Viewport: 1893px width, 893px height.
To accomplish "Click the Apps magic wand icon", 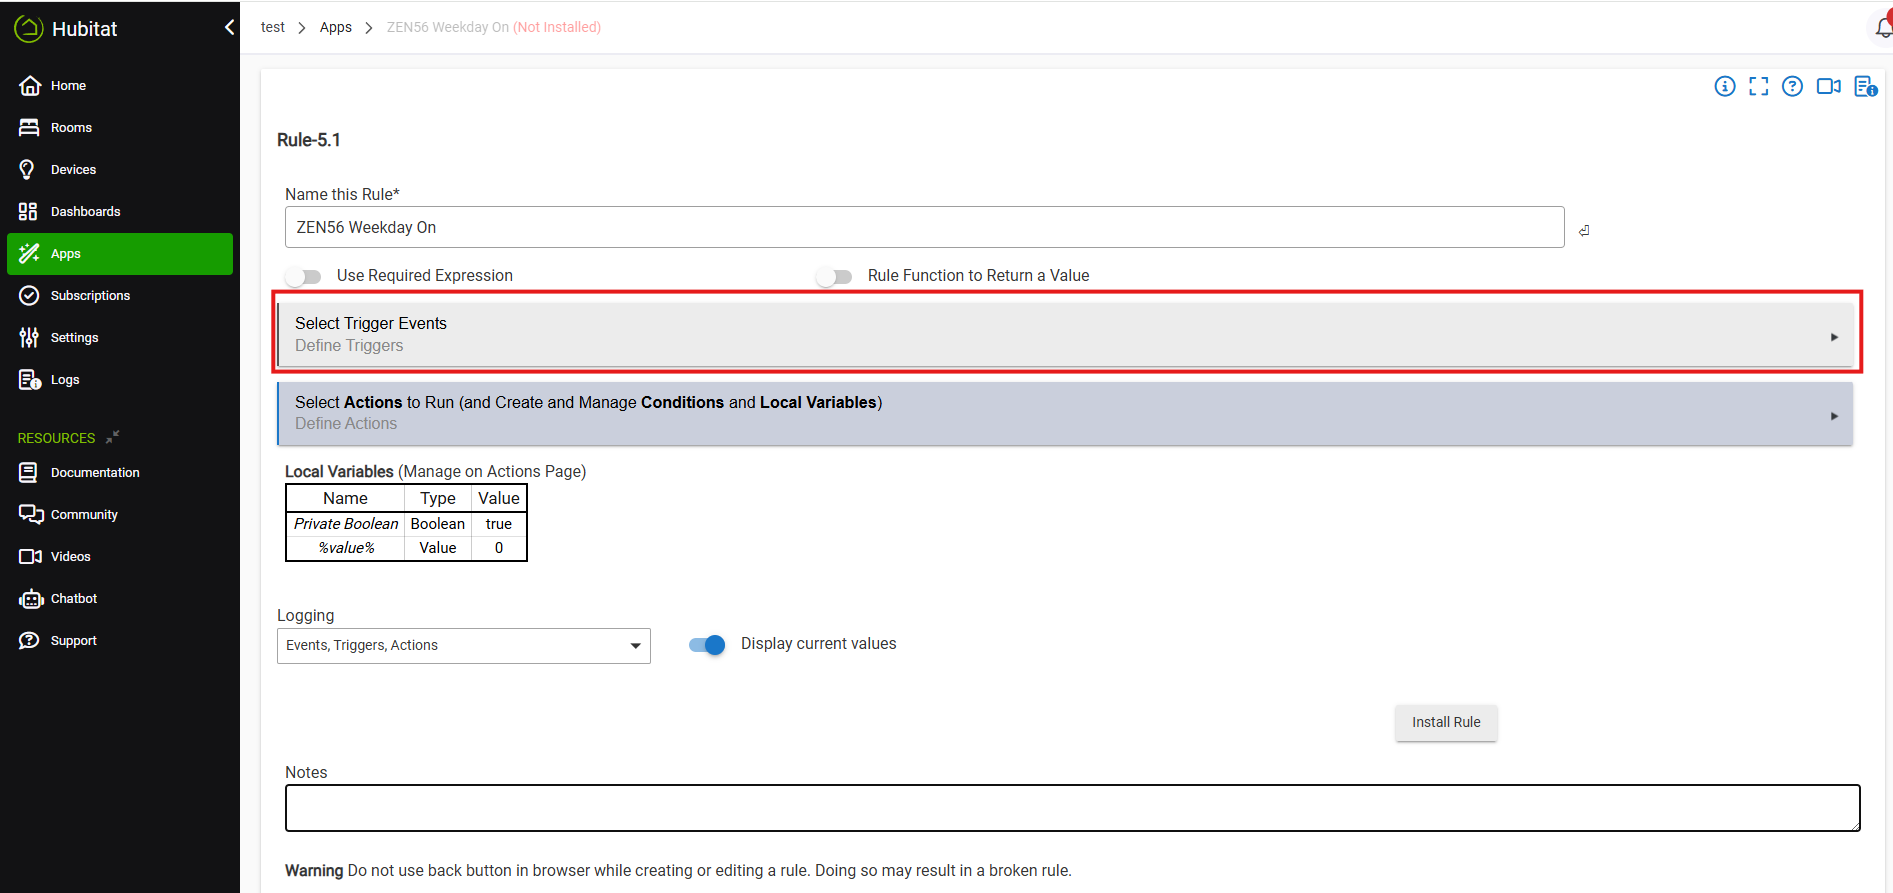I will [x=29, y=254].
